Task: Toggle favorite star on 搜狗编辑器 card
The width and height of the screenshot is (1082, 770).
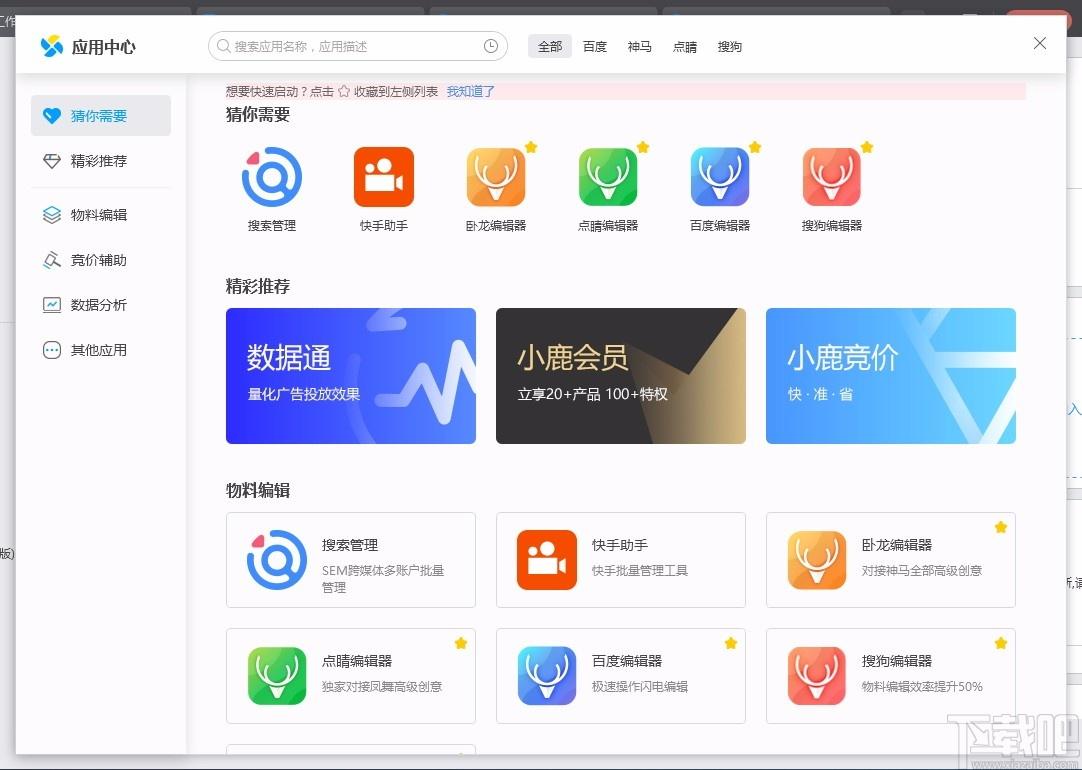Action: pos(1000,643)
